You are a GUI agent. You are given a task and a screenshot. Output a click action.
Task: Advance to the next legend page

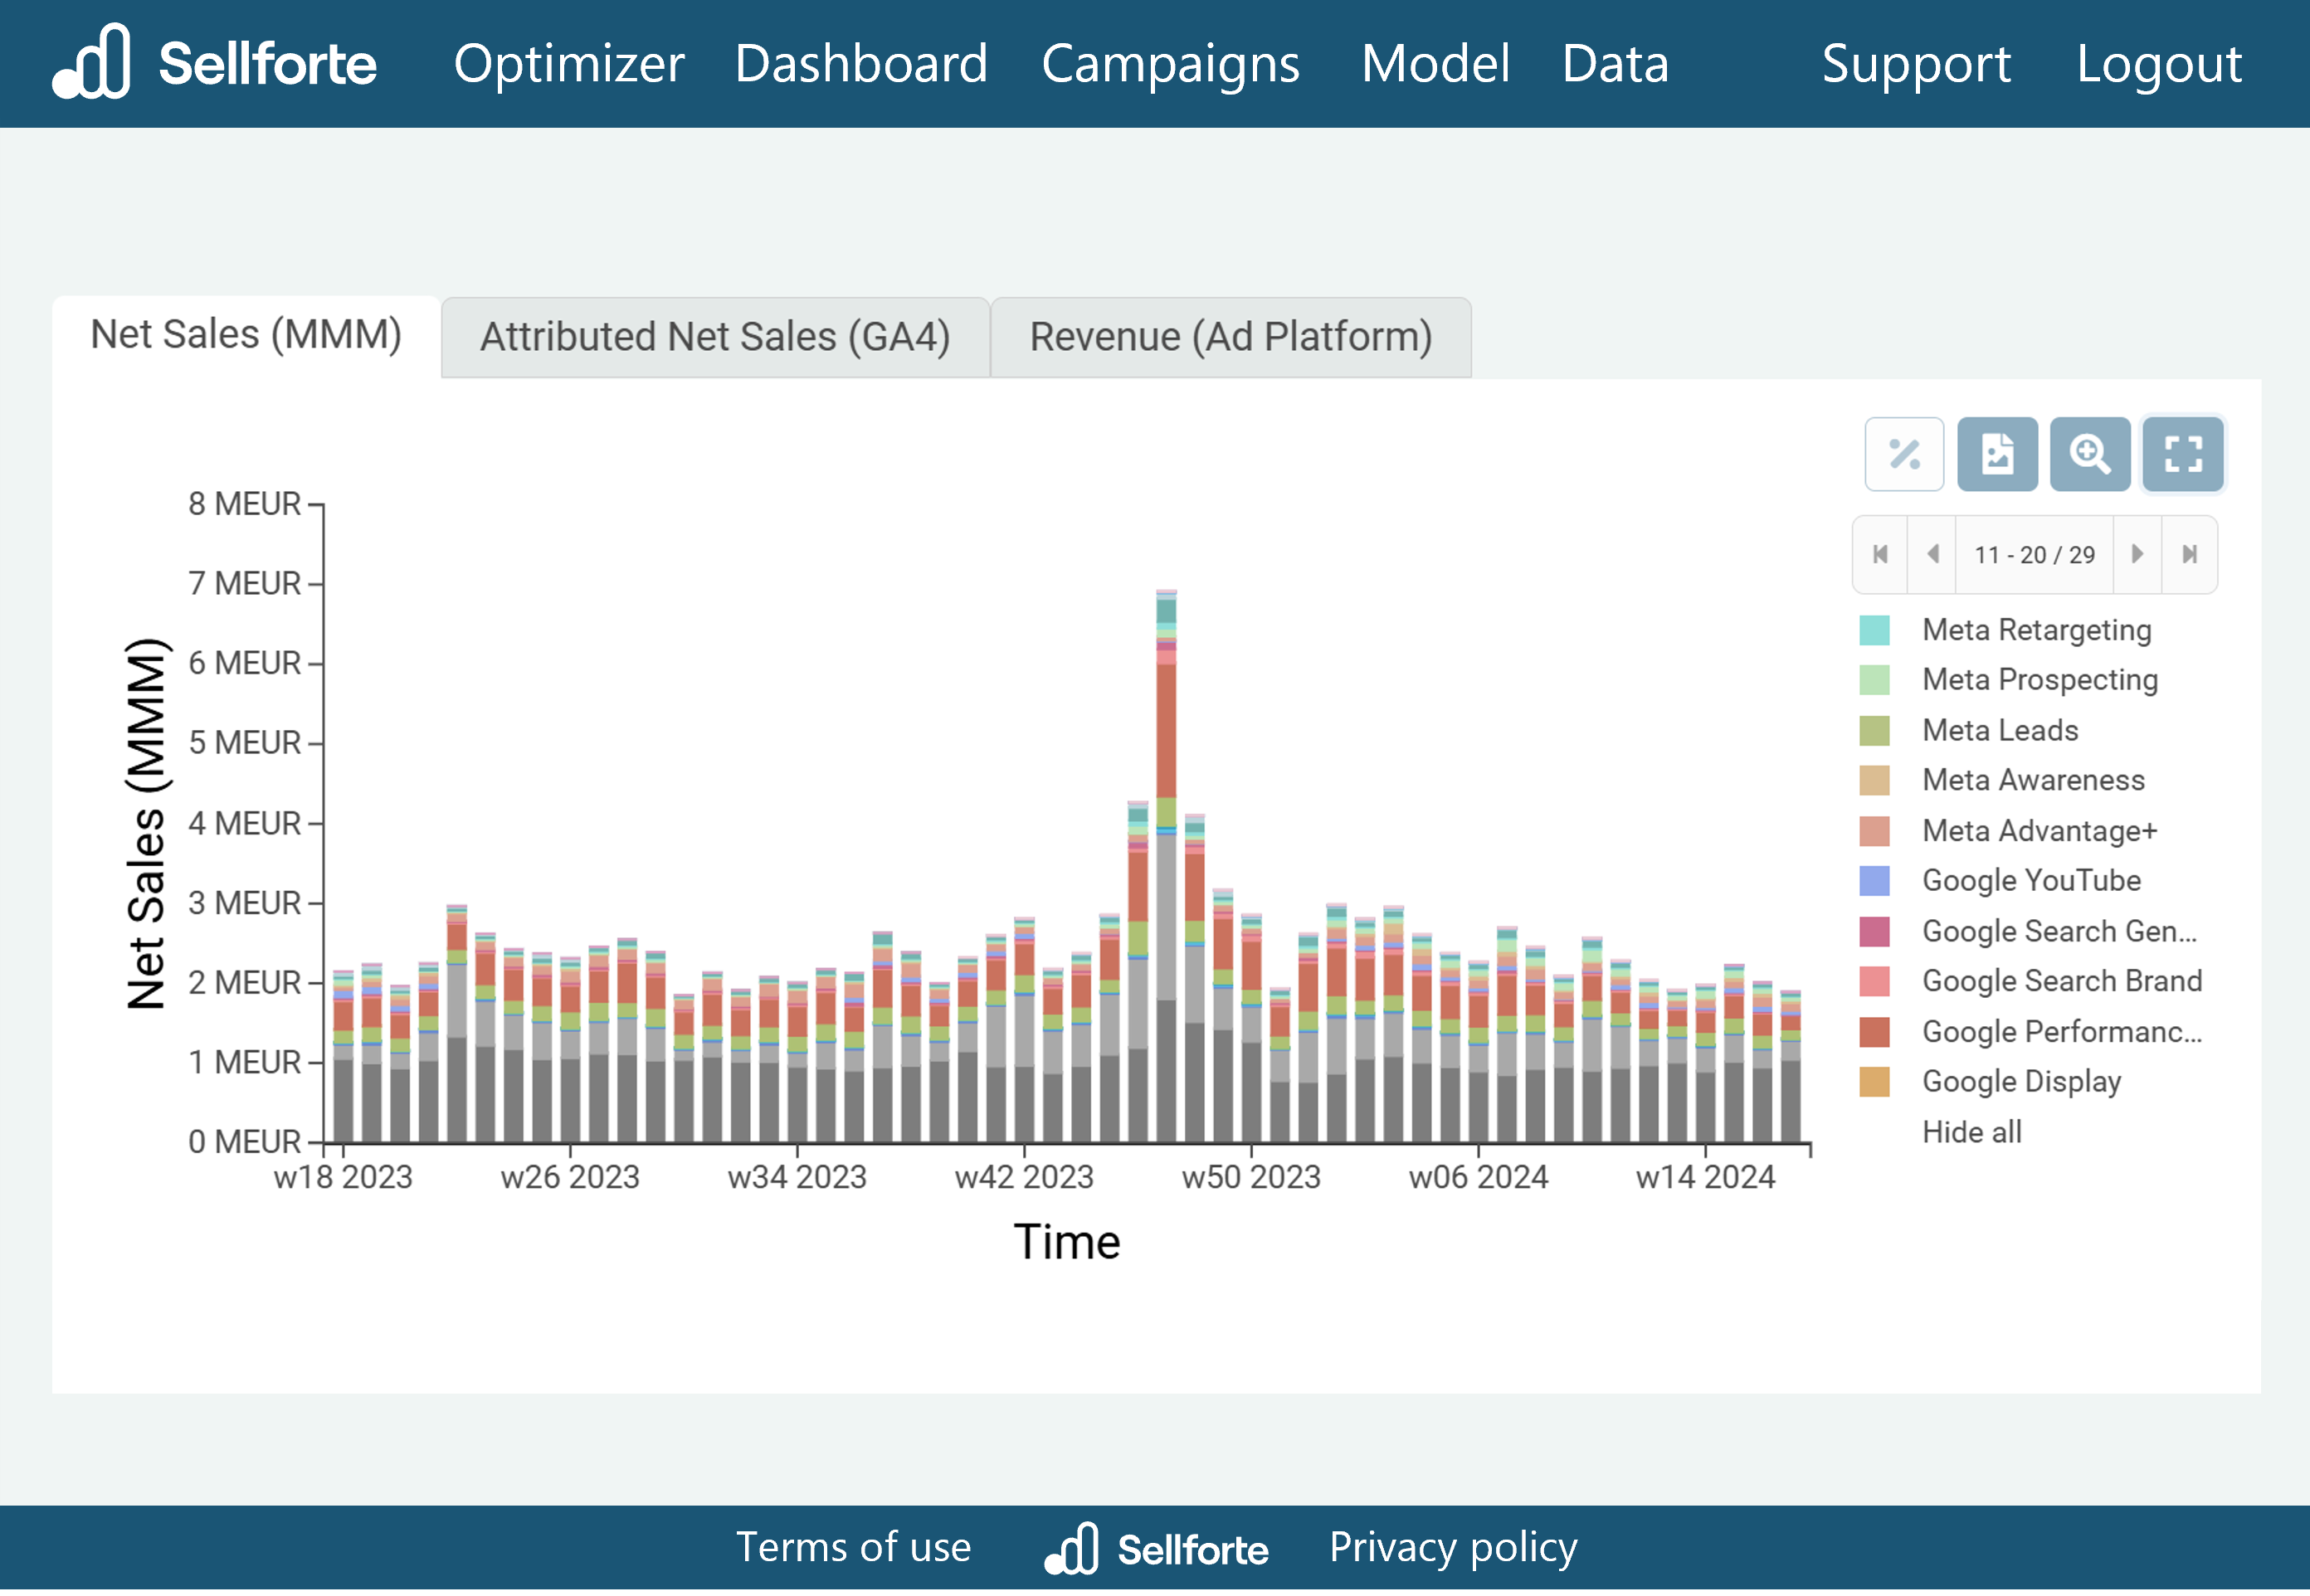[2137, 554]
